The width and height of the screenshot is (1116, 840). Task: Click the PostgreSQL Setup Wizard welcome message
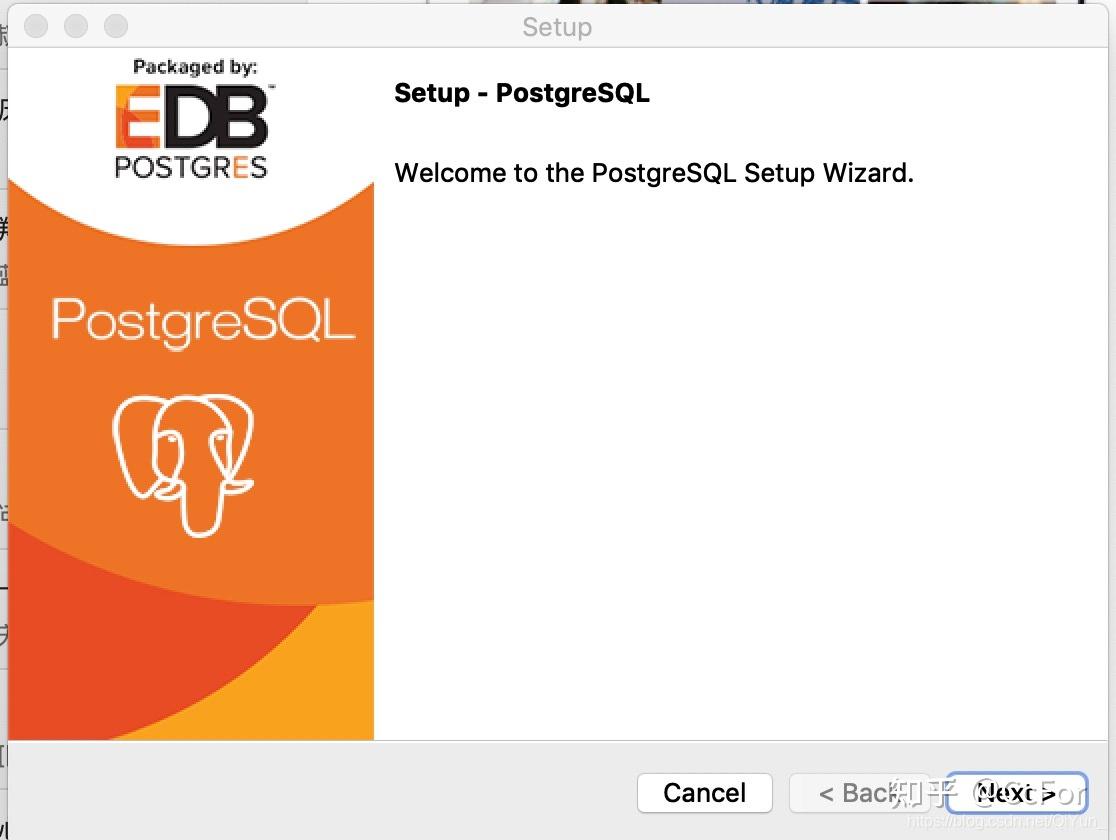pos(654,173)
